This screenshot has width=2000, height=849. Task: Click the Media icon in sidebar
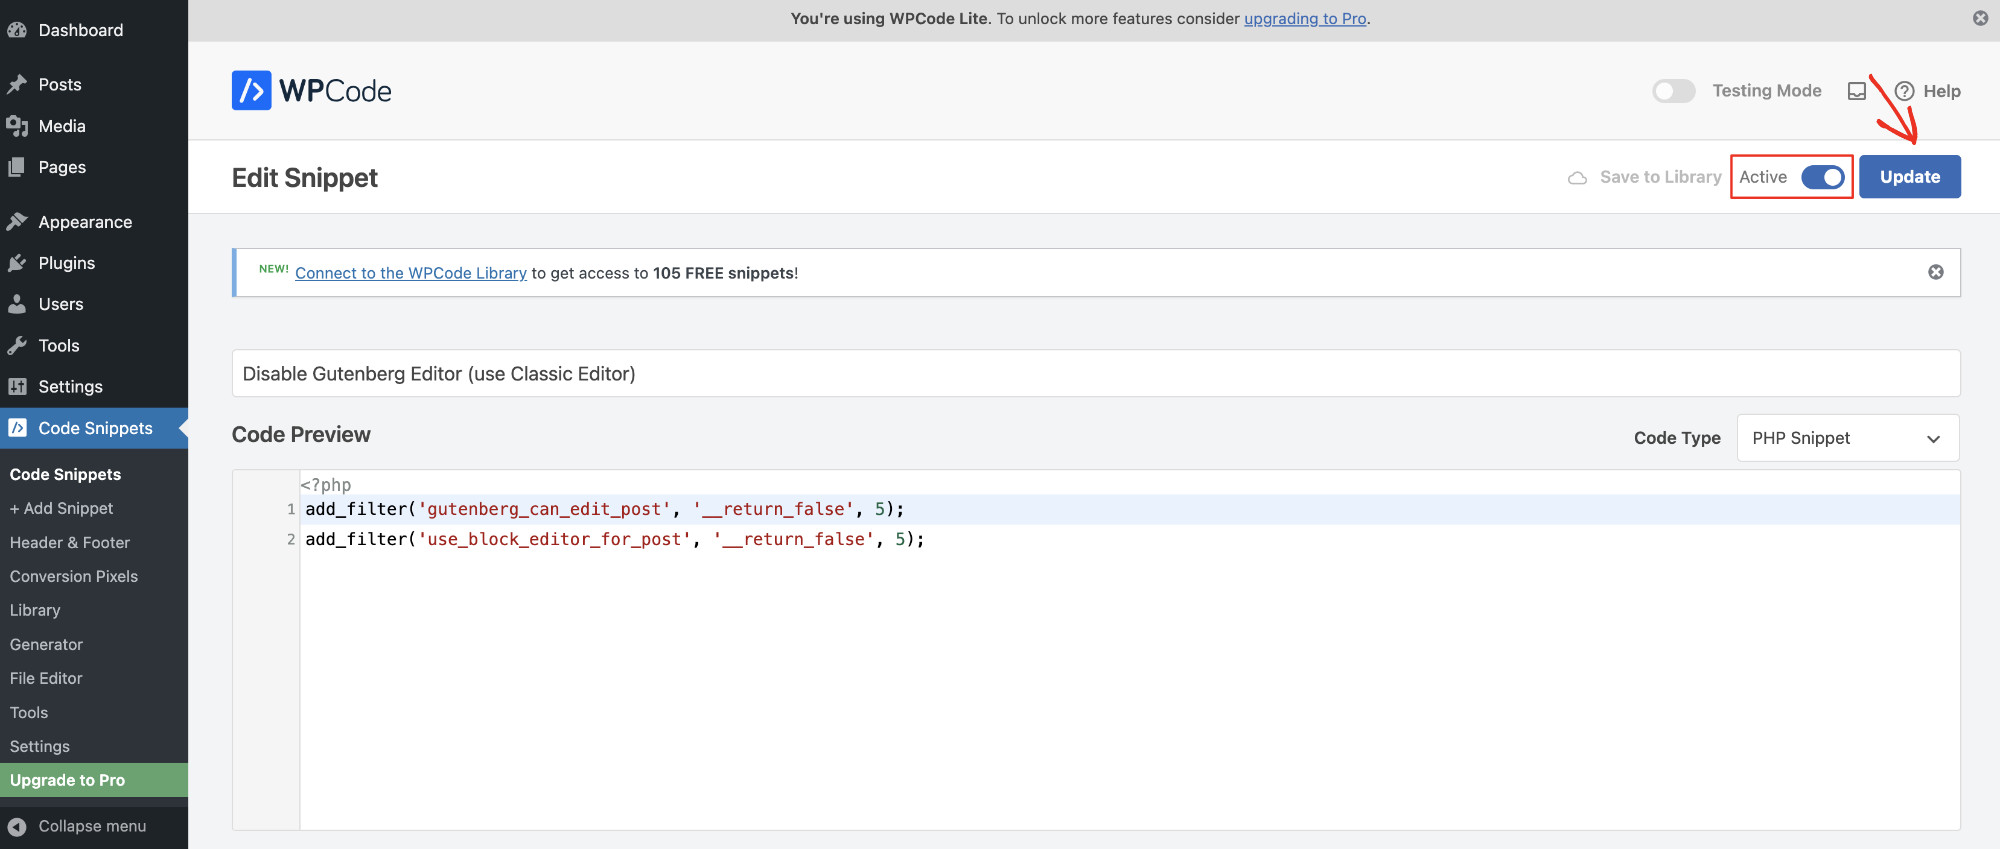pos(17,126)
